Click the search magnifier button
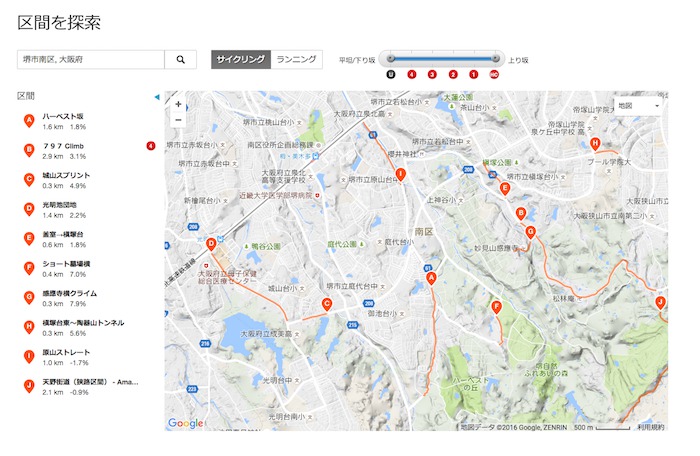Viewport: 700px width, 456px height. (x=180, y=59)
